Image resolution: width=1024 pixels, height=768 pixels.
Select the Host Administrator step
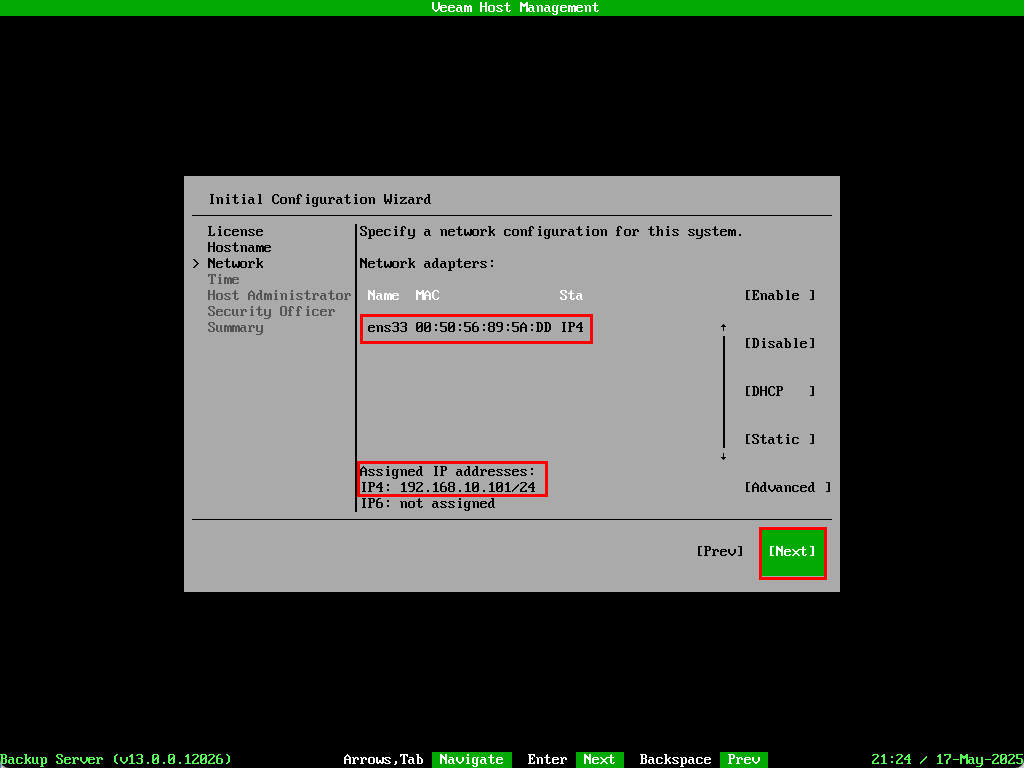279,296
